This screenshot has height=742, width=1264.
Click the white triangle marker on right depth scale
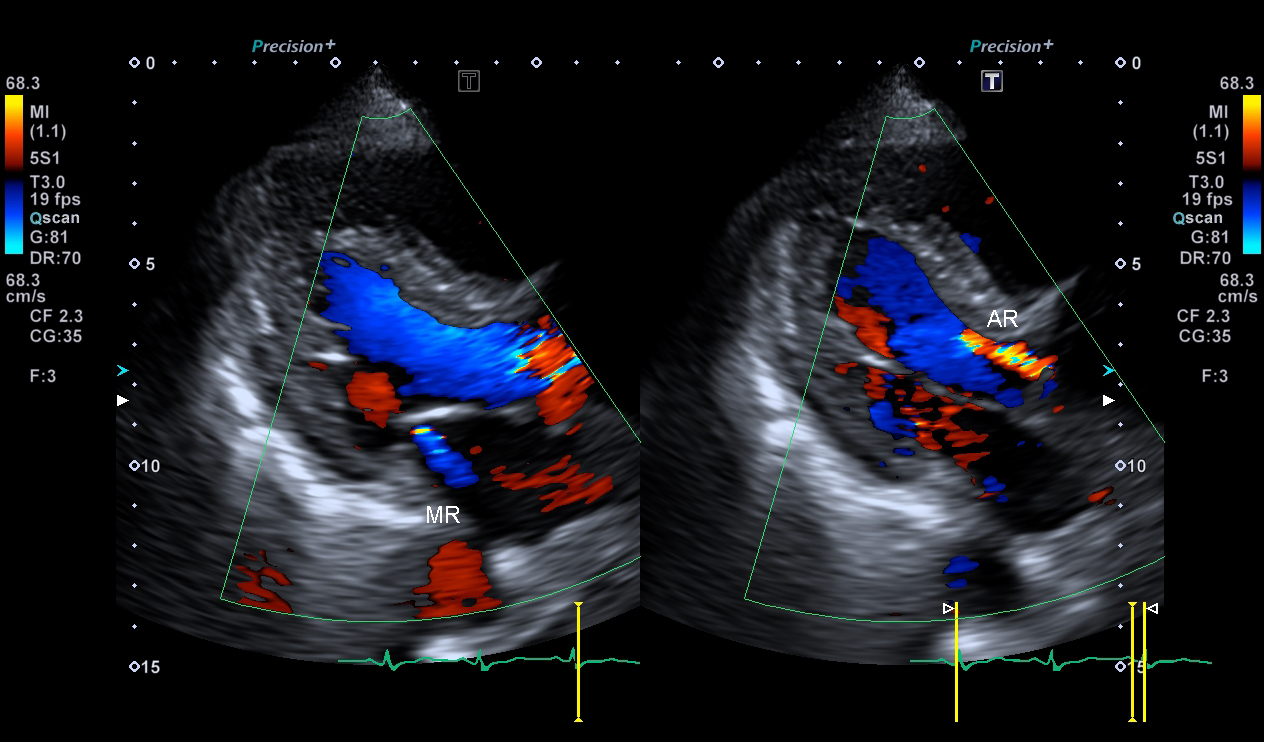pos(1107,401)
